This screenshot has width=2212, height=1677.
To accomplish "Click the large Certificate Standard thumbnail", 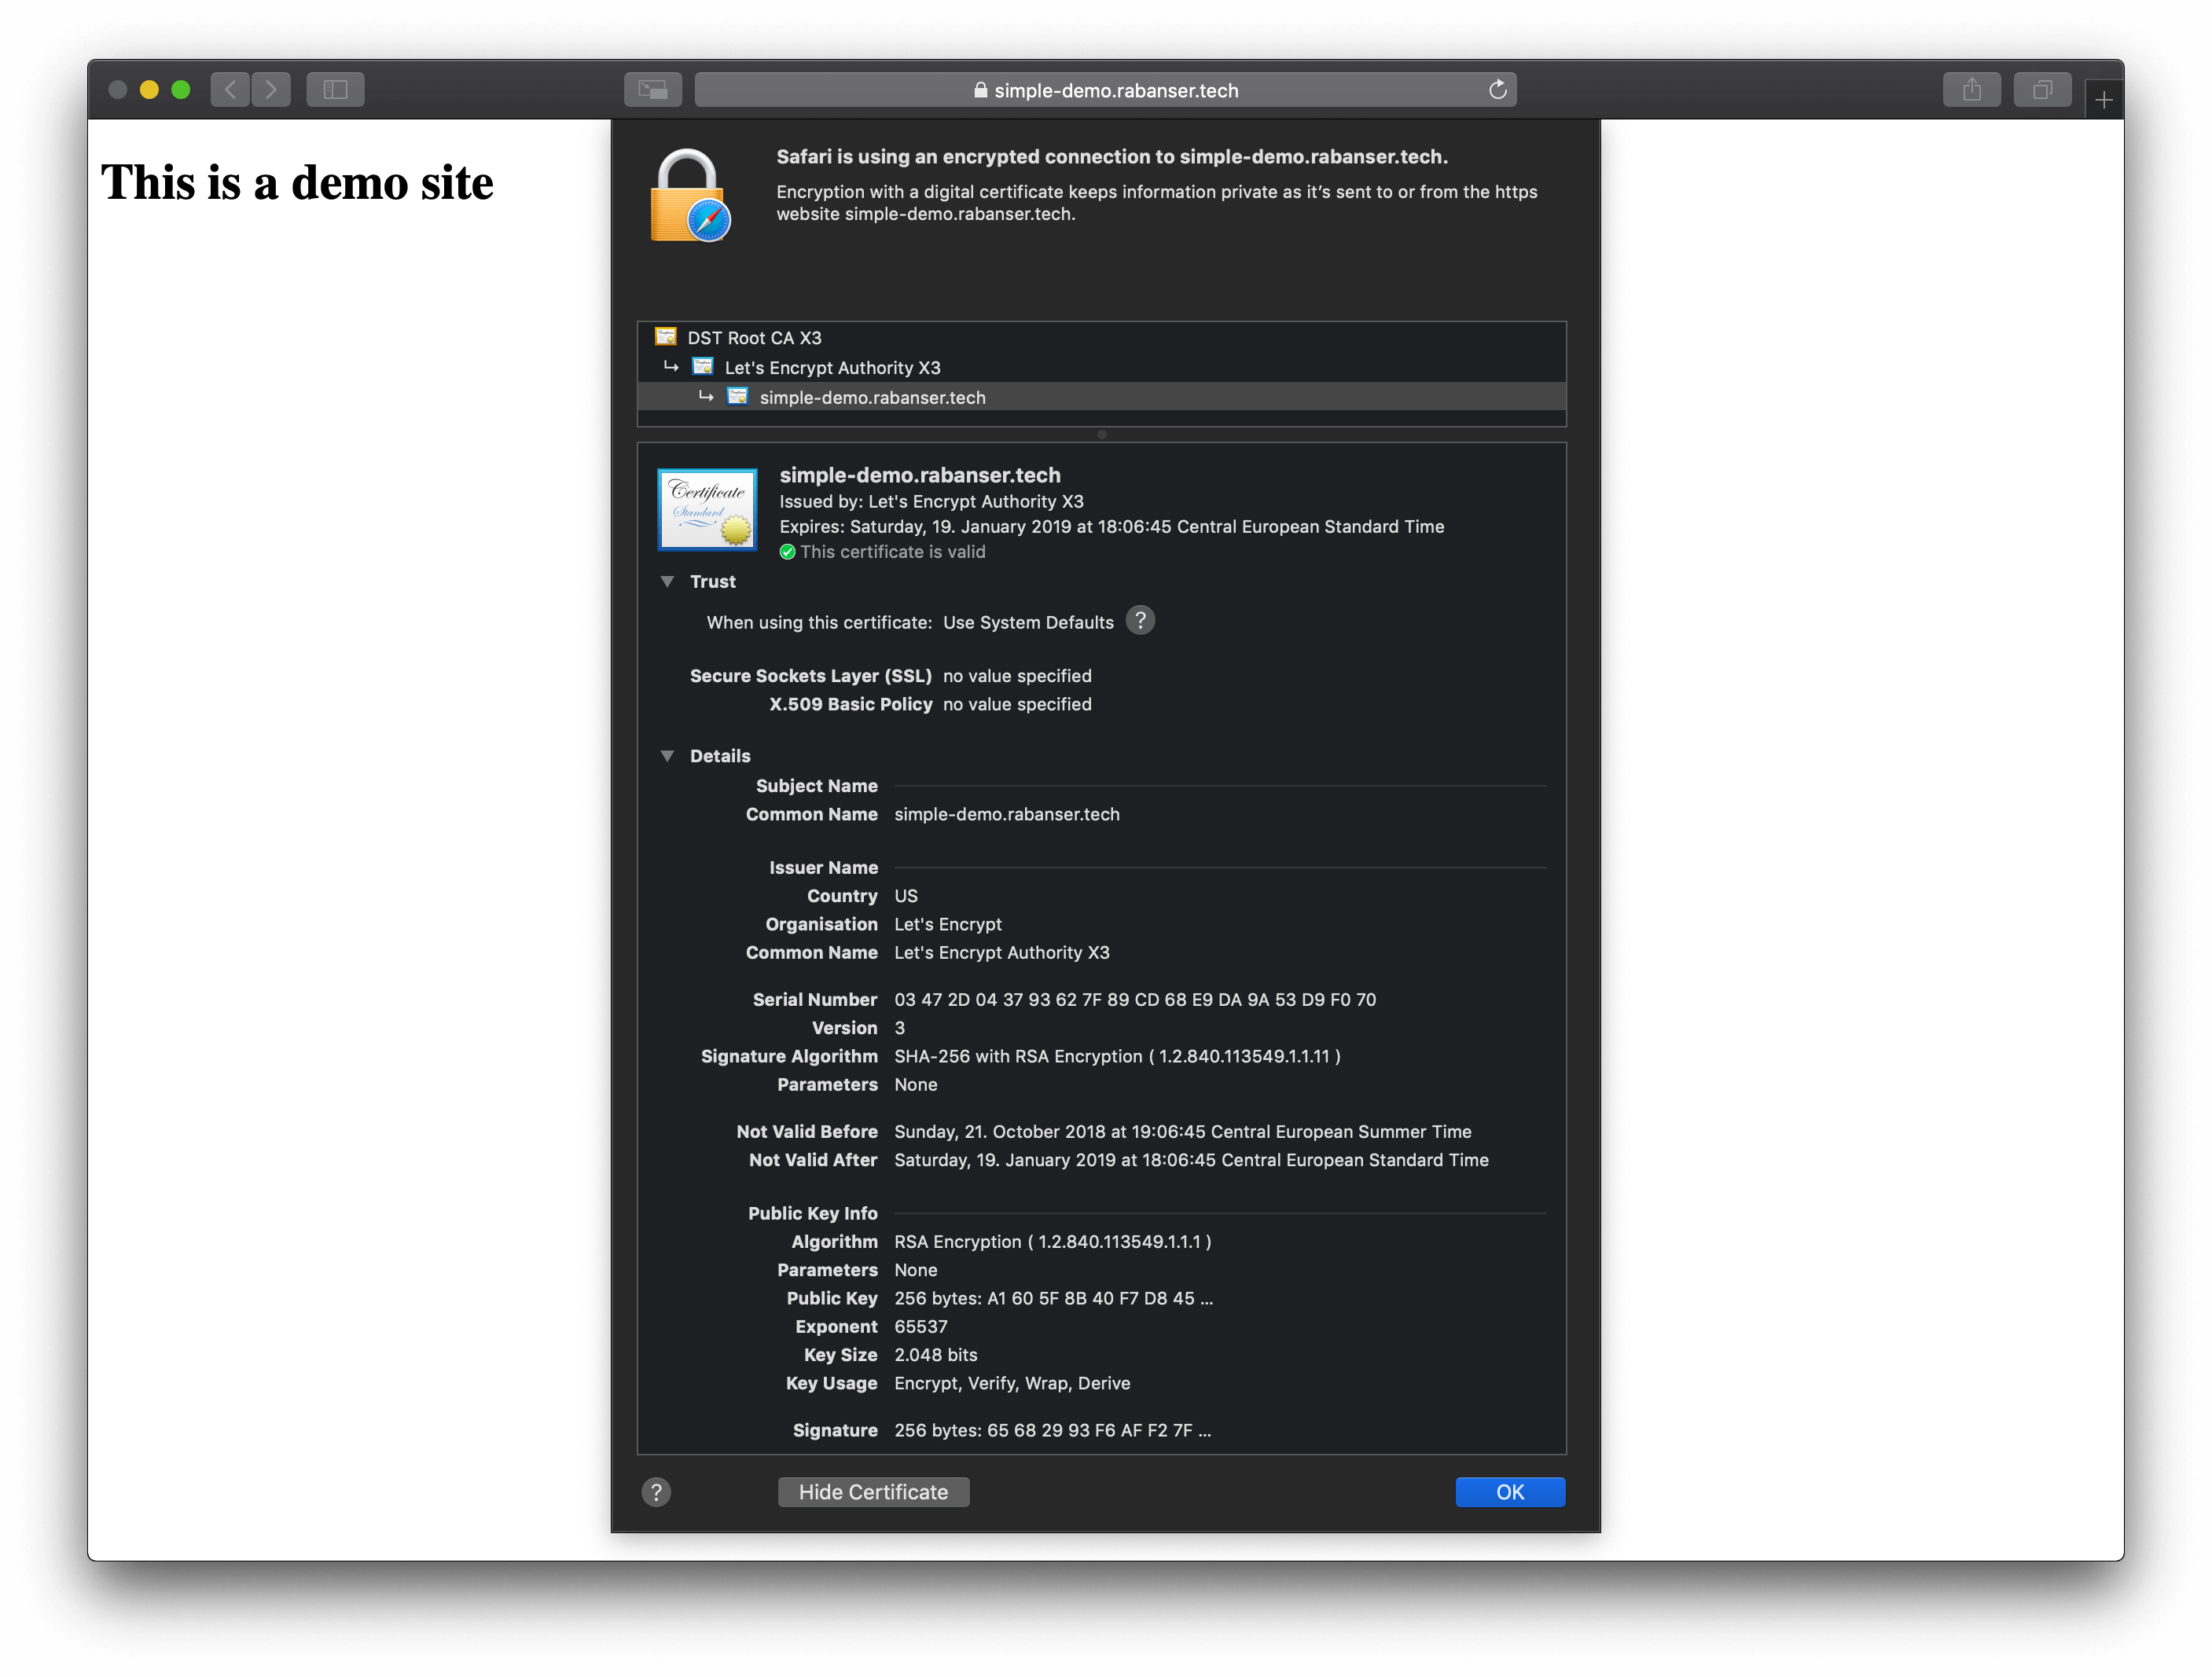I will [707, 509].
